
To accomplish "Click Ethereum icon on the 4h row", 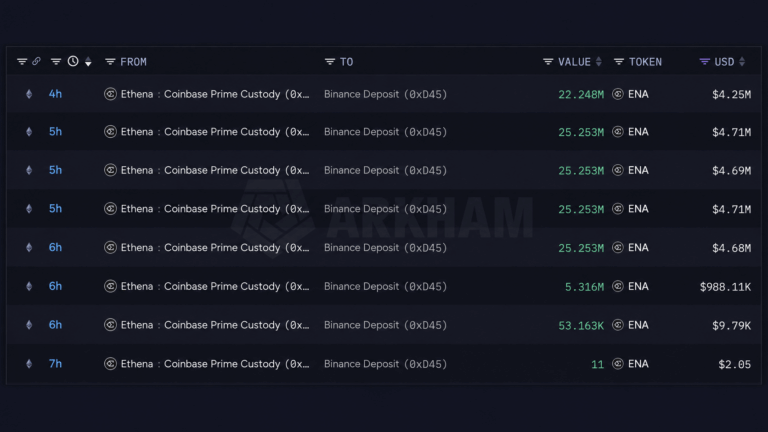I will 29,94.
